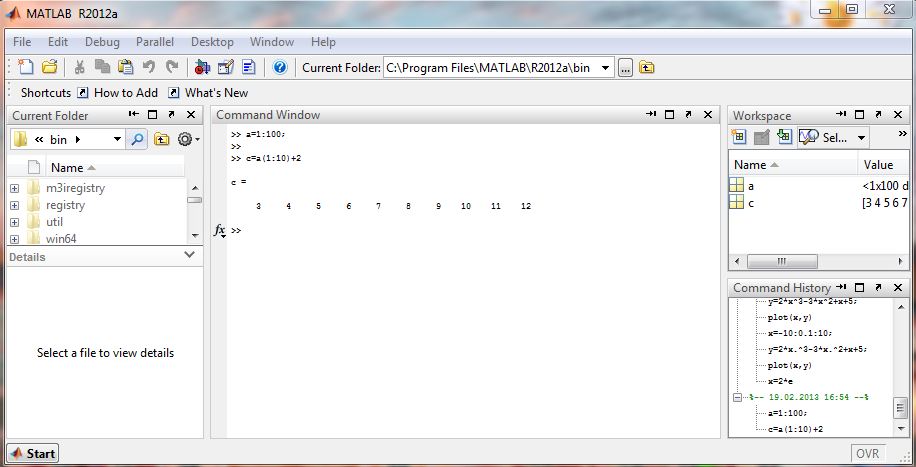Click the Start button
The height and width of the screenshot is (467, 916).
(x=33, y=453)
